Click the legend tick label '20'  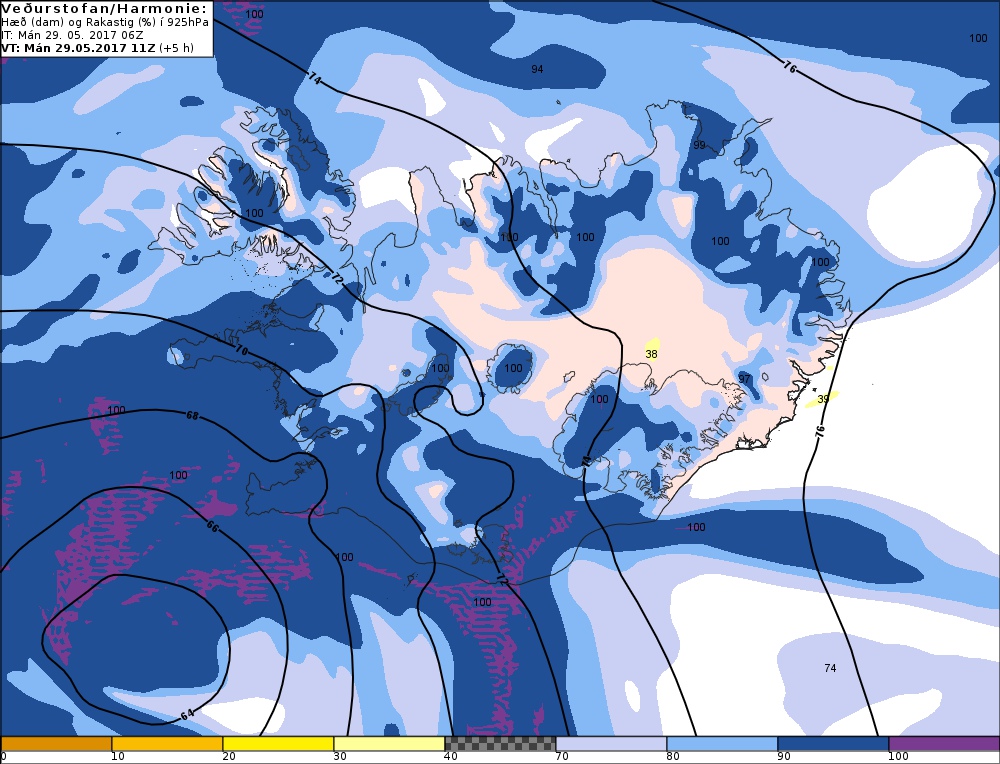pos(229,756)
